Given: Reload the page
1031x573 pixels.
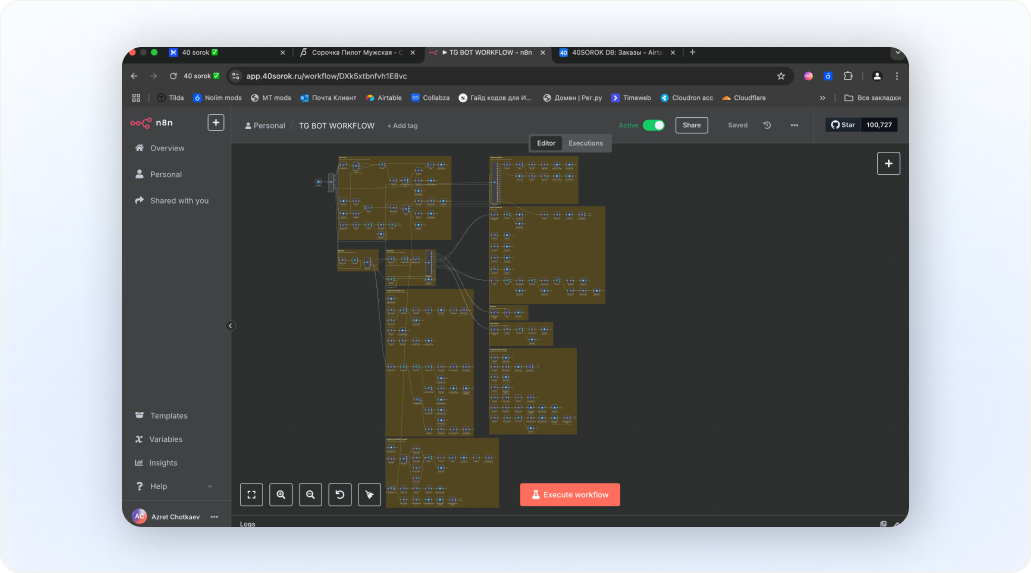Looking at the screenshot, I should point(173,76).
